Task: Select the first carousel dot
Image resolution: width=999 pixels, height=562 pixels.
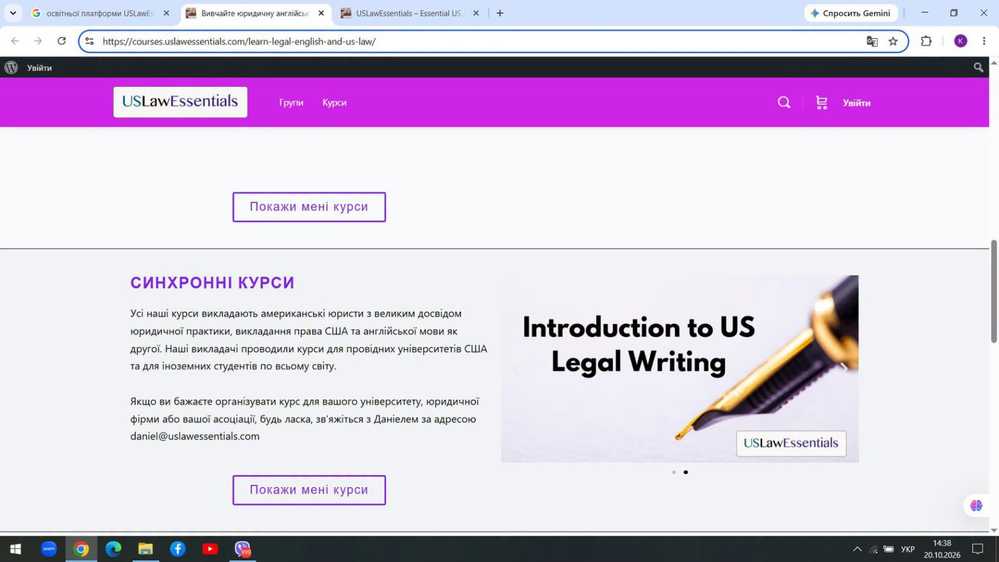Action: (674, 472)
